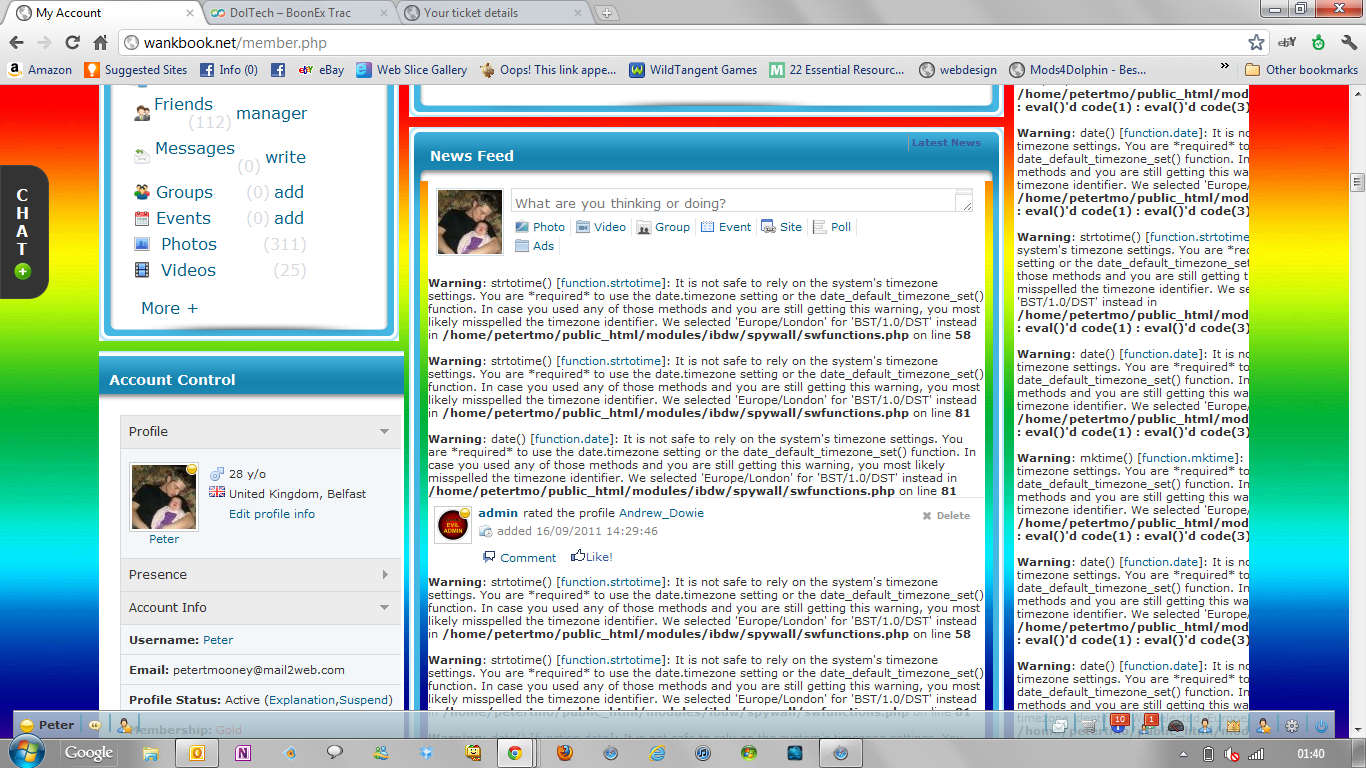Open the Edit profile info link
The image size is (1366, 768).
tap(271, 514)
